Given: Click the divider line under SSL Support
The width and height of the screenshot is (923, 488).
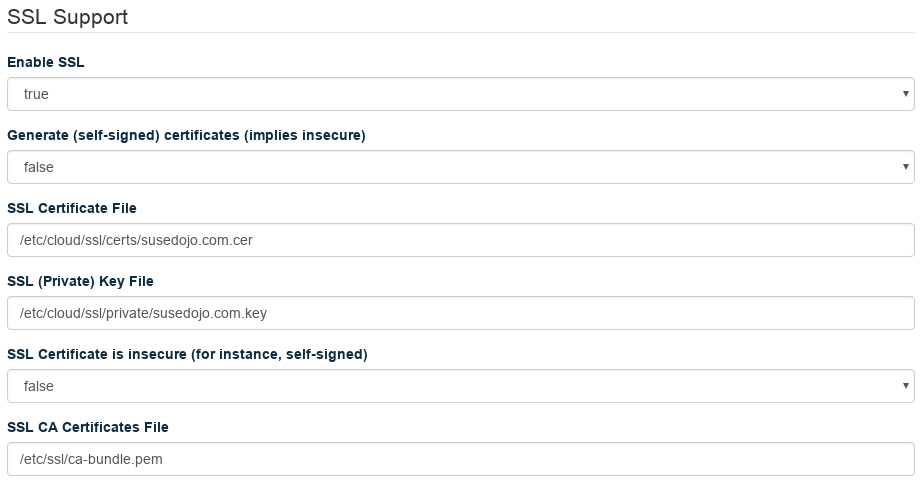Looking at the screenshot, I should [460, 33].
